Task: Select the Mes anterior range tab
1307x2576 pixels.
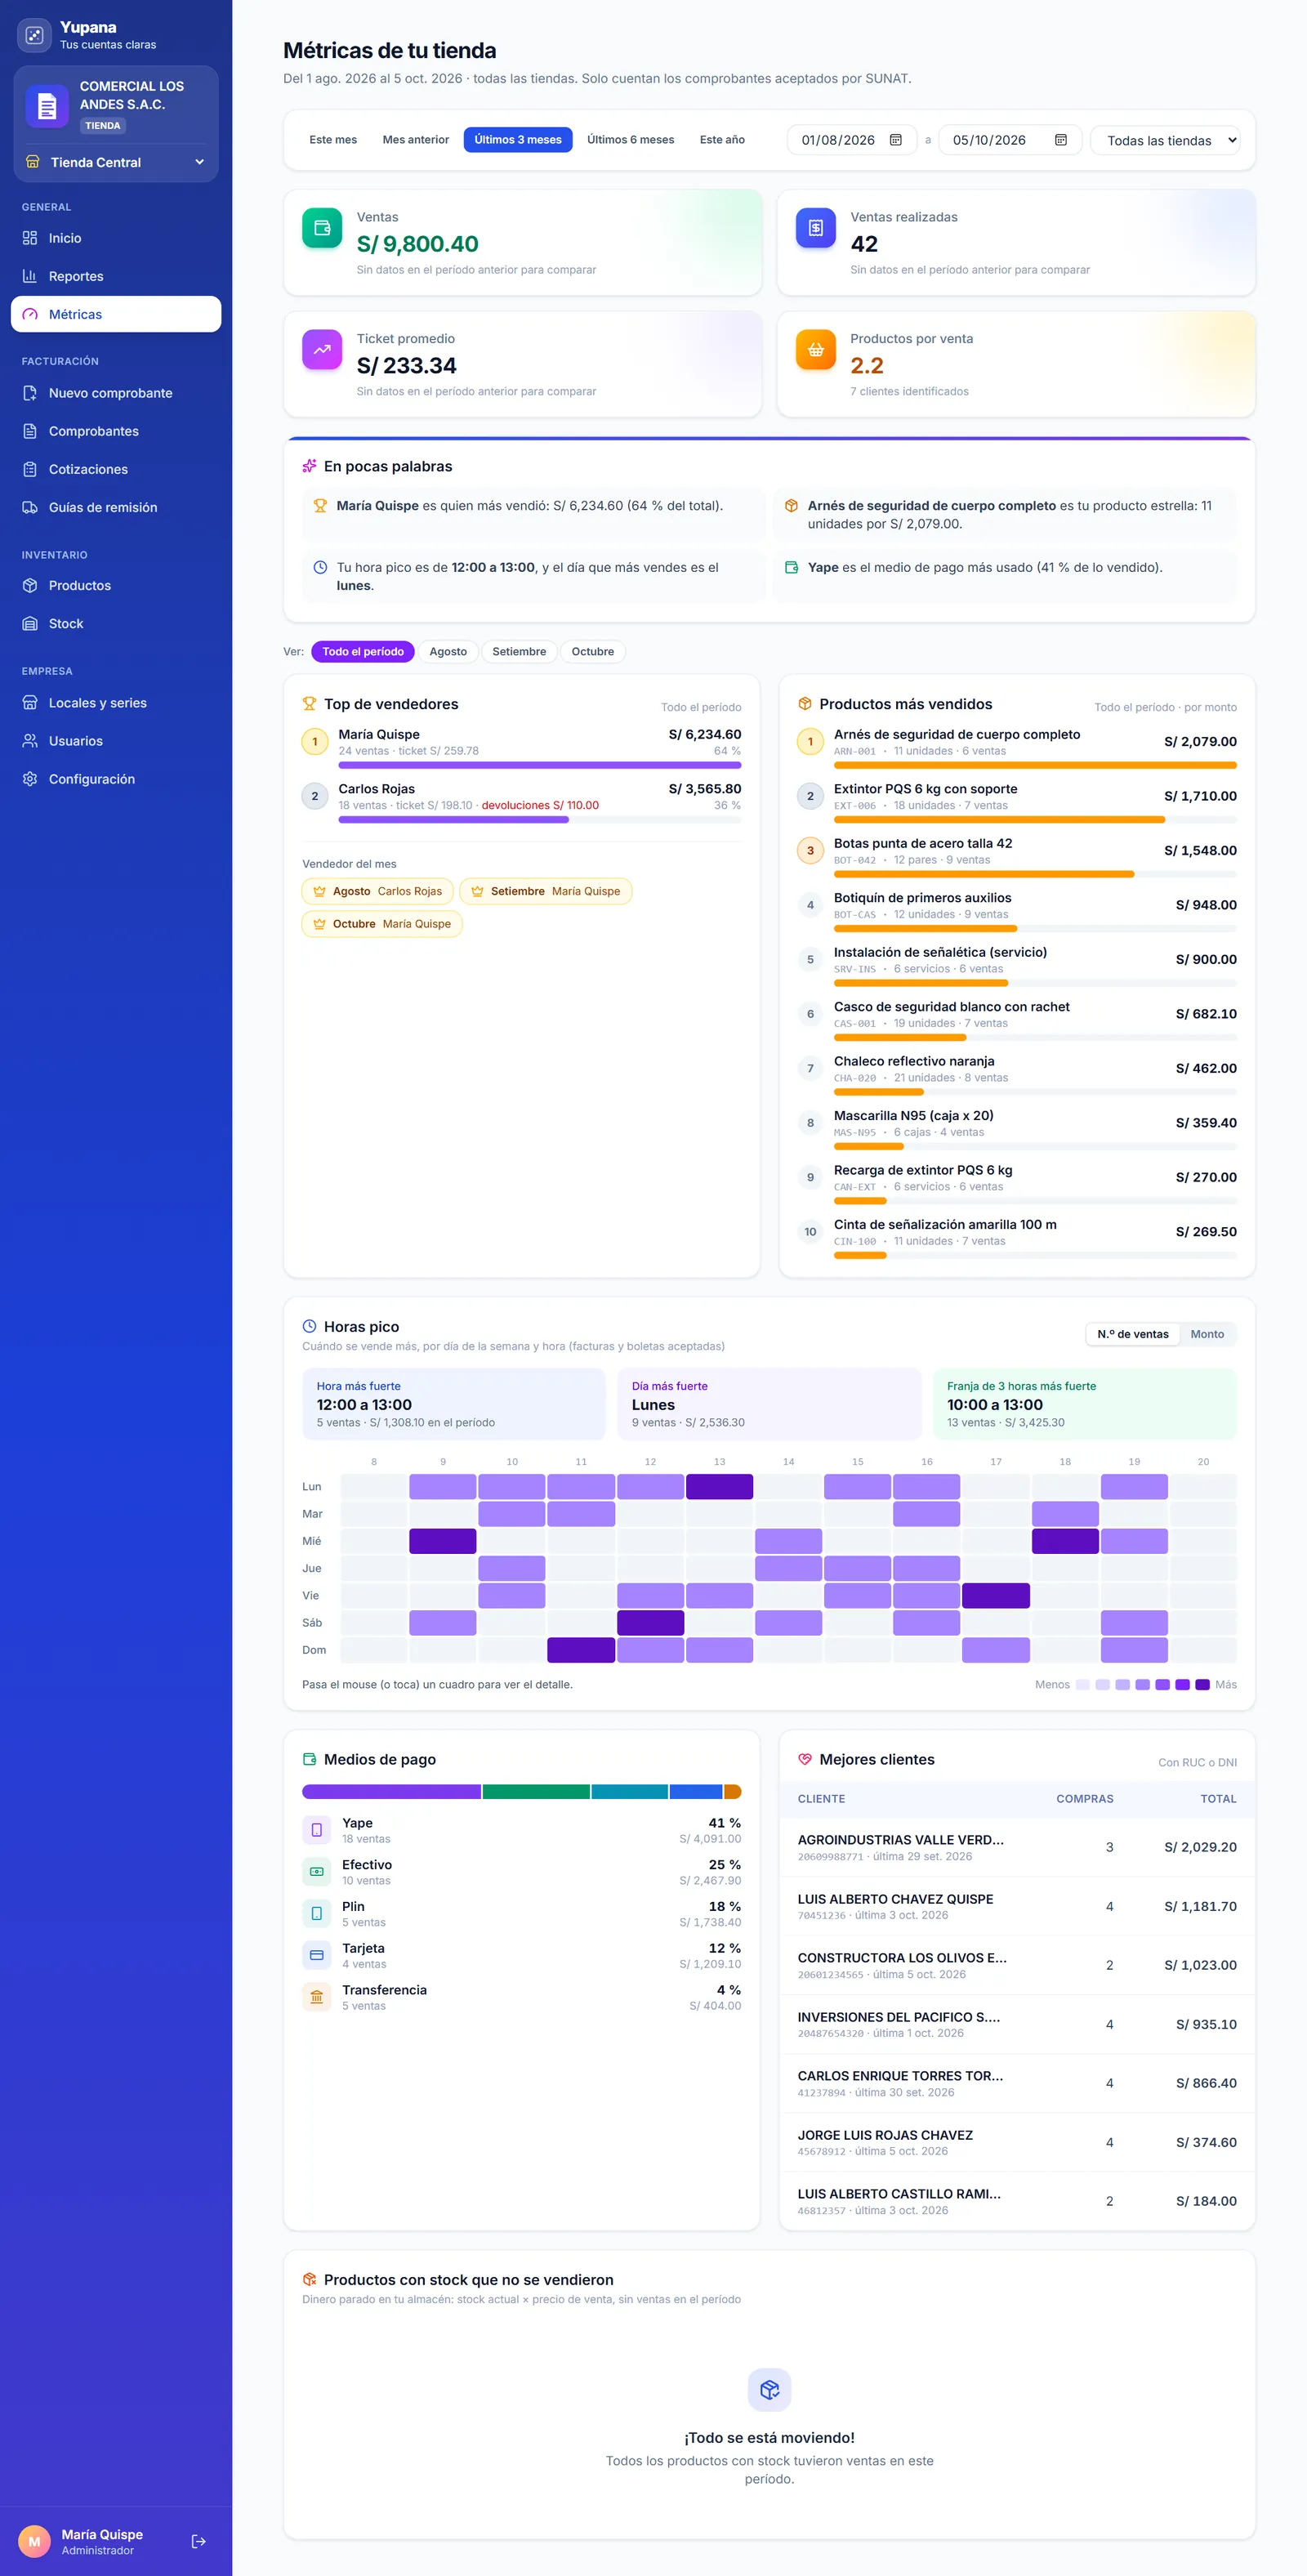Action: click(416, 140)
